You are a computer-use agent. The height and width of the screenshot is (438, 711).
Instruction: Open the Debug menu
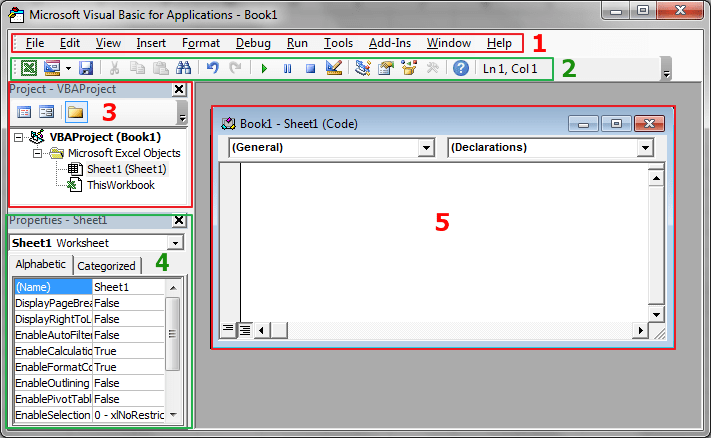(x=253, y=43)
